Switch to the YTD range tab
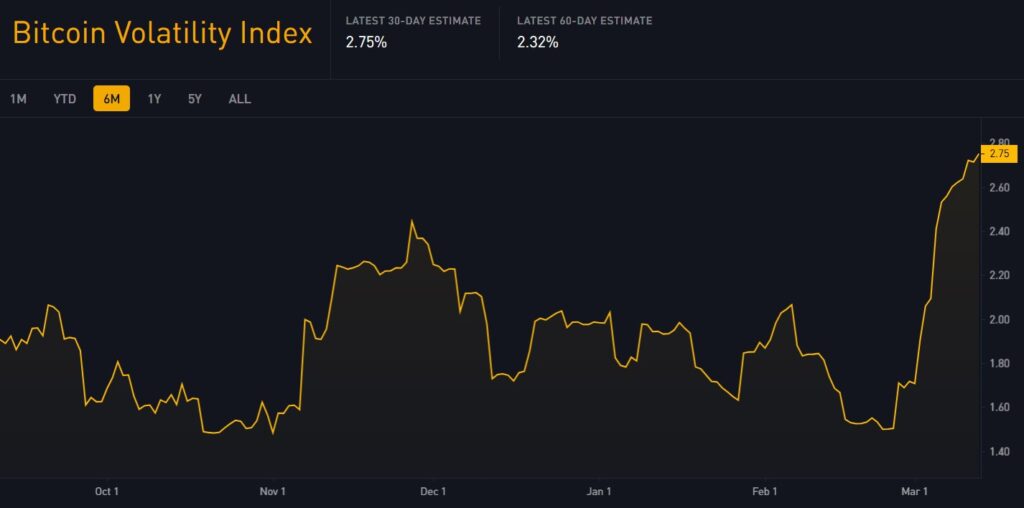This screenshot has width=1024, height=508. [x=65, y=99]
